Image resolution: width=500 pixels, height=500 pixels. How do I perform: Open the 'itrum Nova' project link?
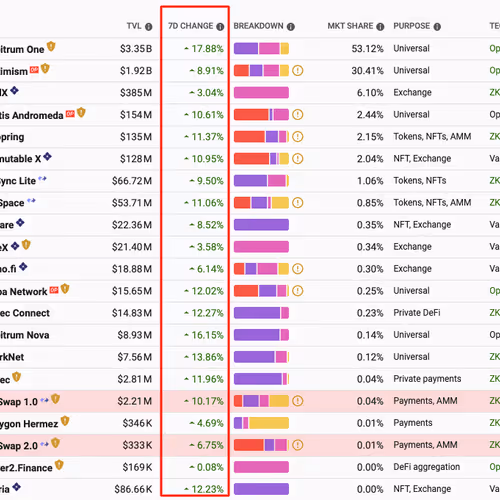[25, 335]
